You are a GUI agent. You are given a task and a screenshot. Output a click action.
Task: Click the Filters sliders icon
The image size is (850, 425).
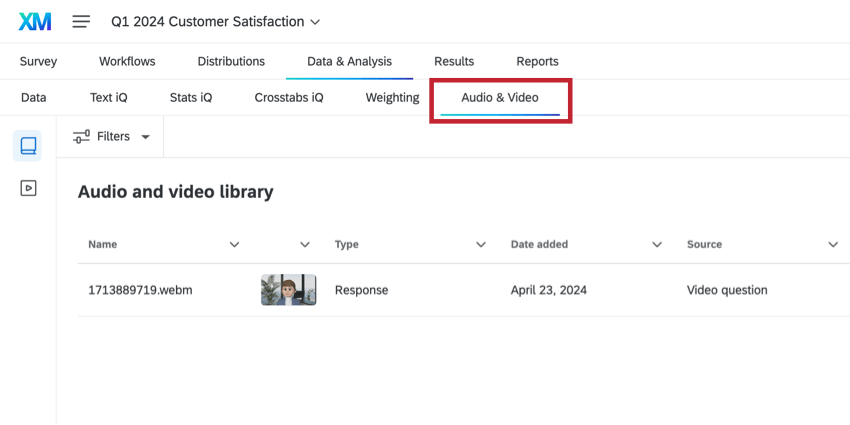coord(82,136)
